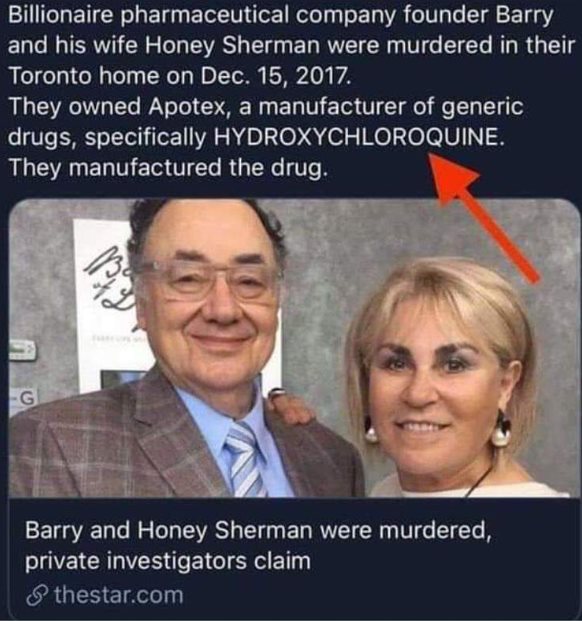Select the word HYDROXYCHLOROQUINE in the post
This screenshot has width=582, height=621.
358,137
